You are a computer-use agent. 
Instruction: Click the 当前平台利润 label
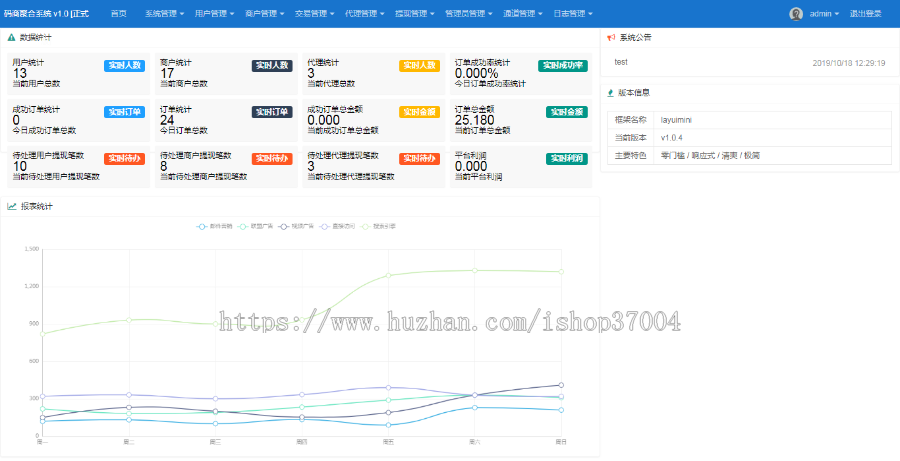coord(479,177)
